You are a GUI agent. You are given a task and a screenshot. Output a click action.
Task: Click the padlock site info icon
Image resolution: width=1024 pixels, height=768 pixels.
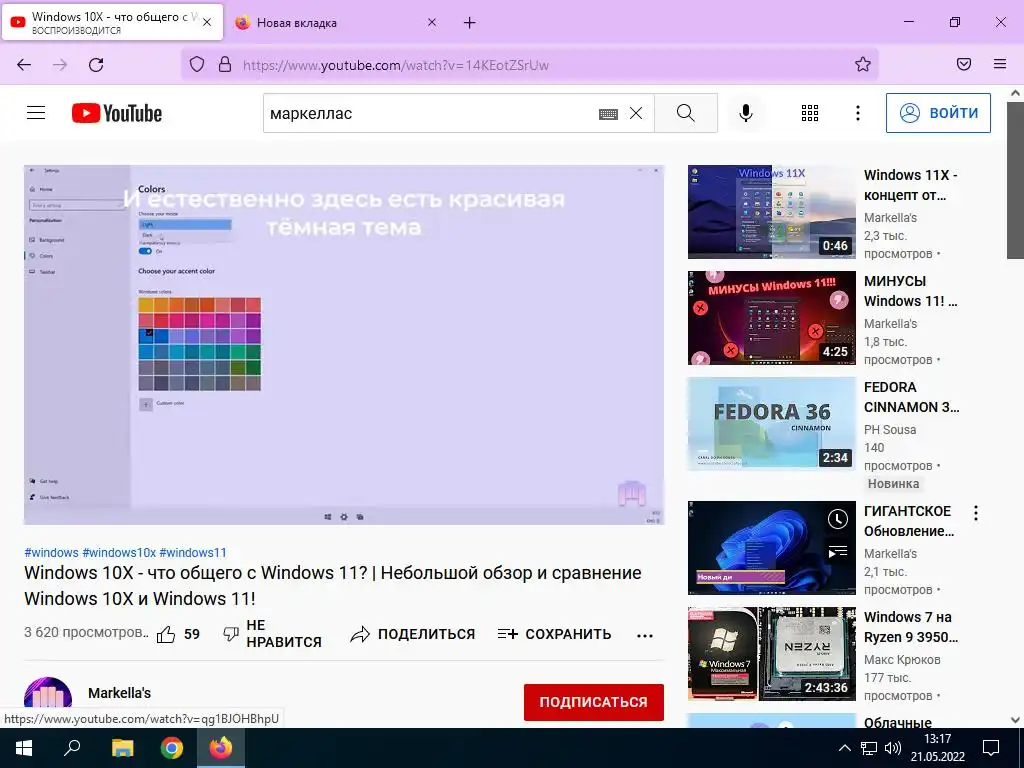(225, 64)
